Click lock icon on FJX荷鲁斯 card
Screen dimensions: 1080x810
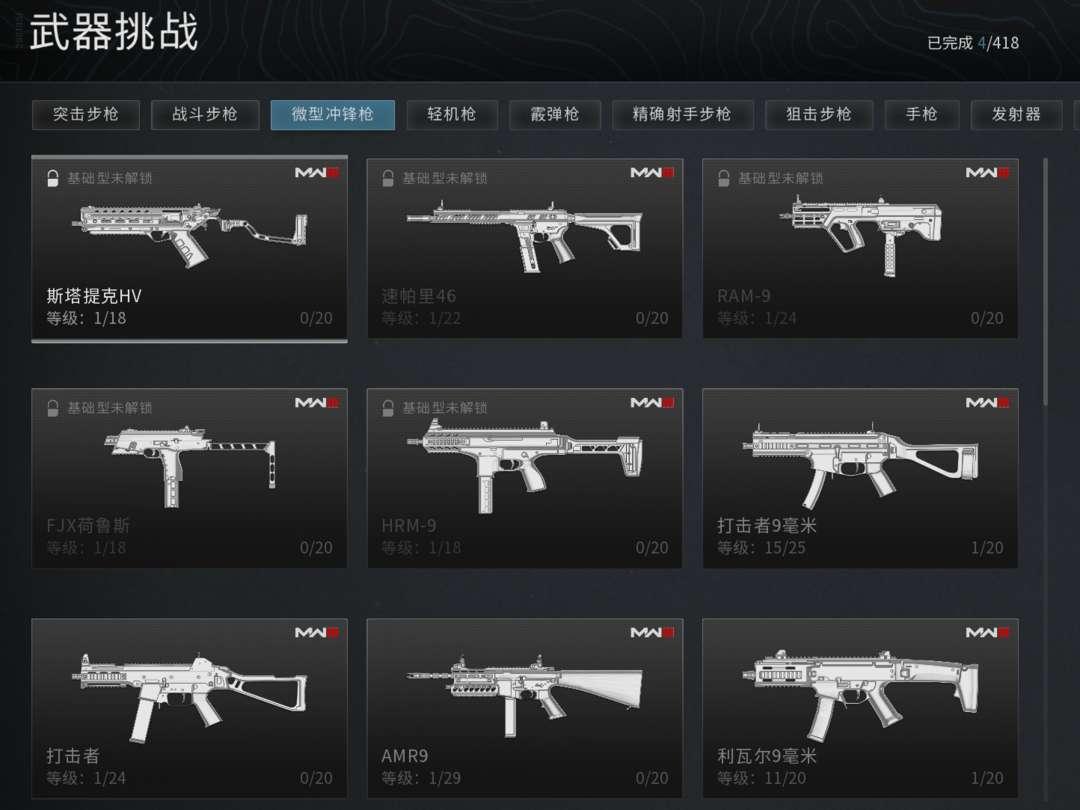click(x=52, y=408)
